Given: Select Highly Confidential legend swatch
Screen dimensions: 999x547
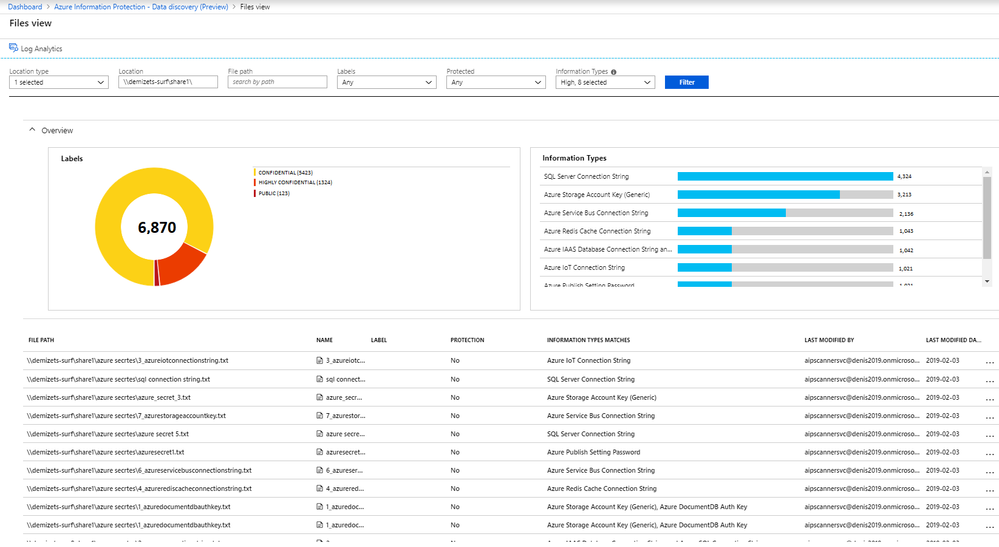Looking at the screenshot, I should pyautogui.click(x=255, y=183).
